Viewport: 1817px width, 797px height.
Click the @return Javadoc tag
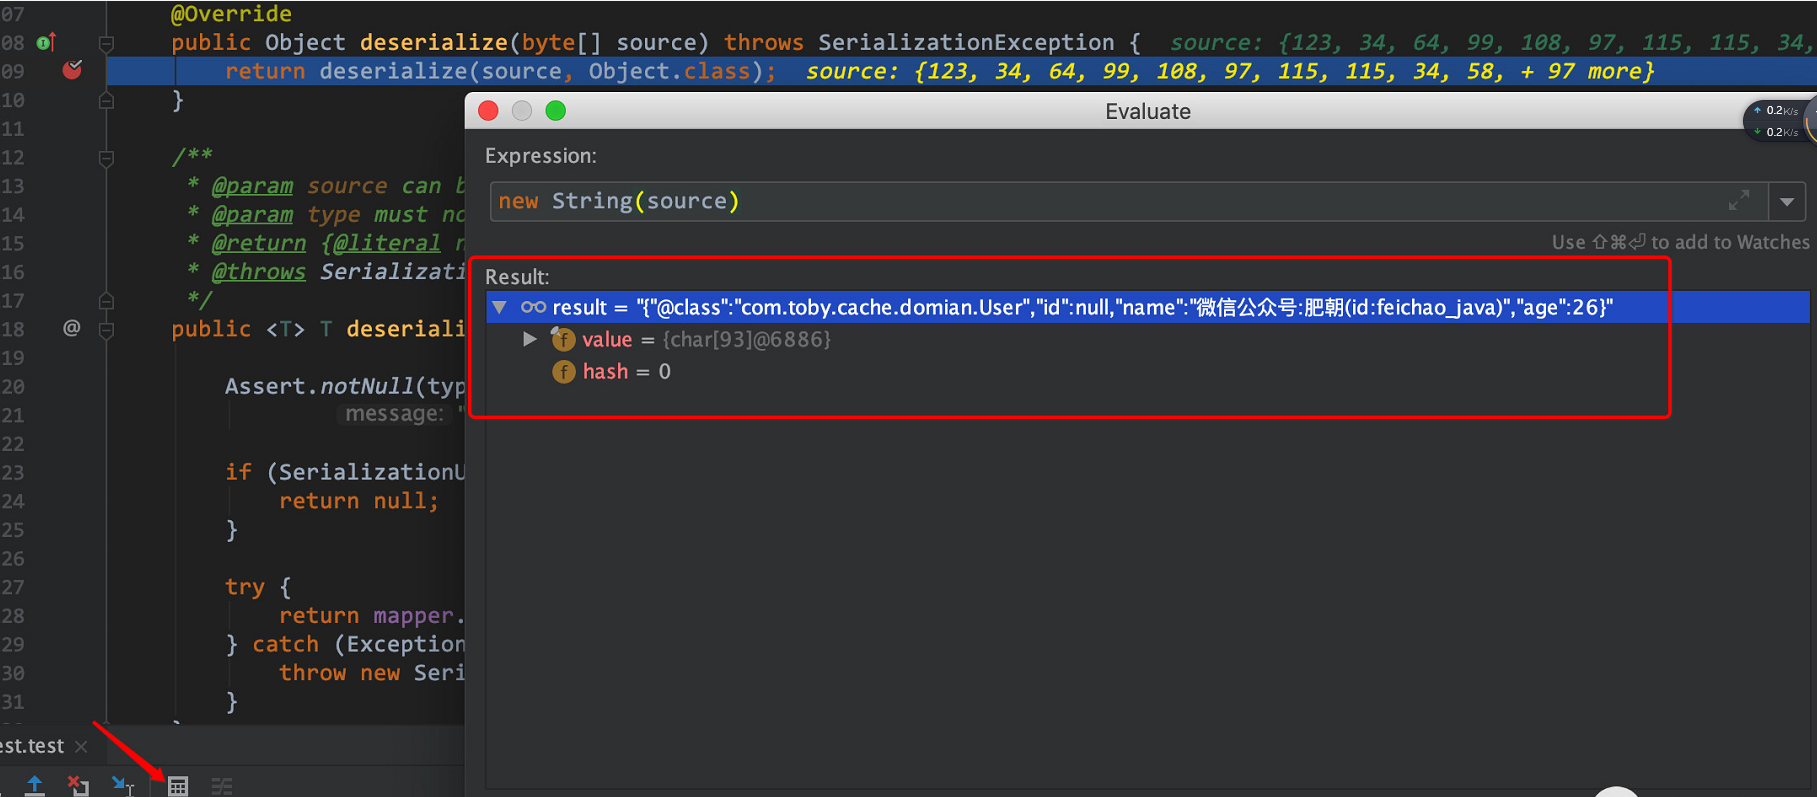tap(259, 243)
